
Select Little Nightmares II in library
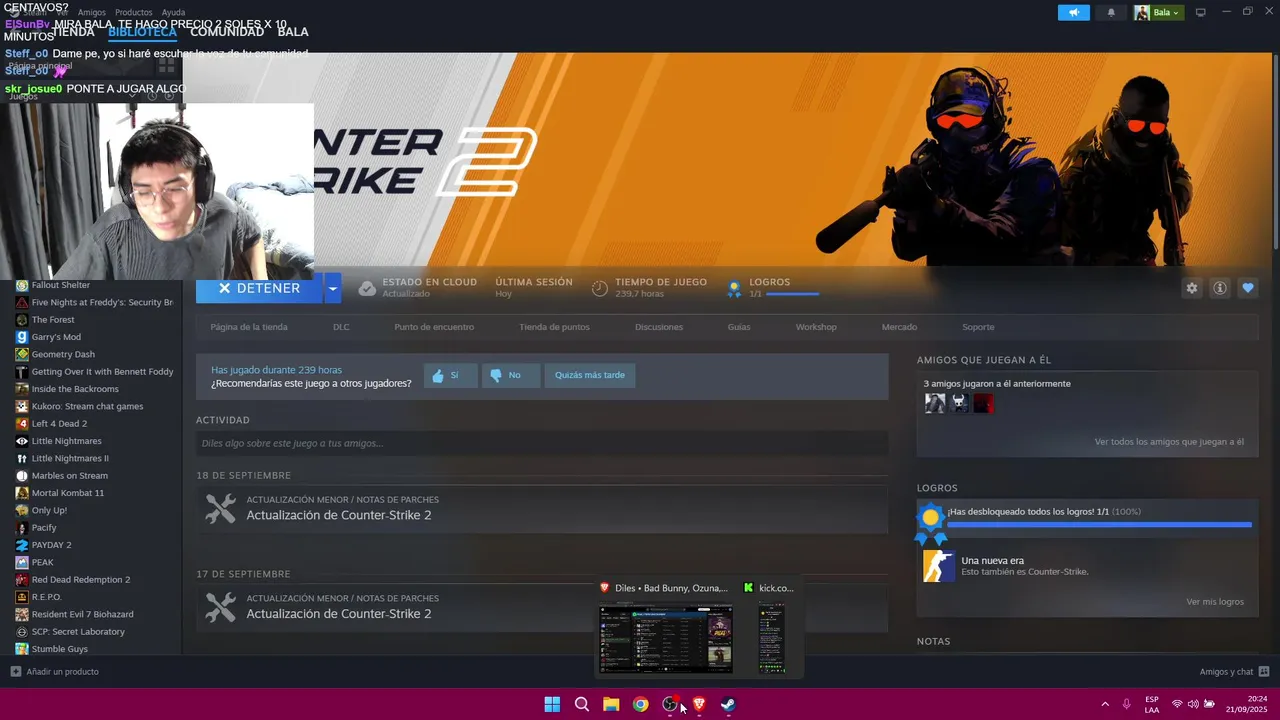pos(70,458)
